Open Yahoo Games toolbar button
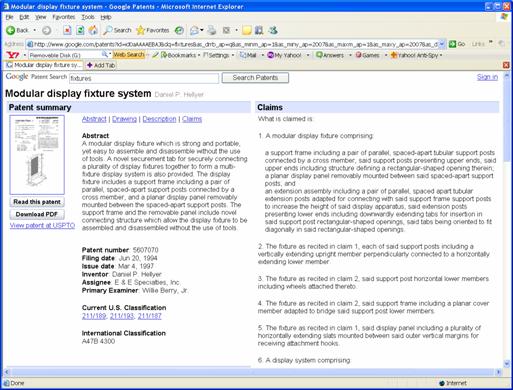 pyautogui.click(x=367, y=55)
